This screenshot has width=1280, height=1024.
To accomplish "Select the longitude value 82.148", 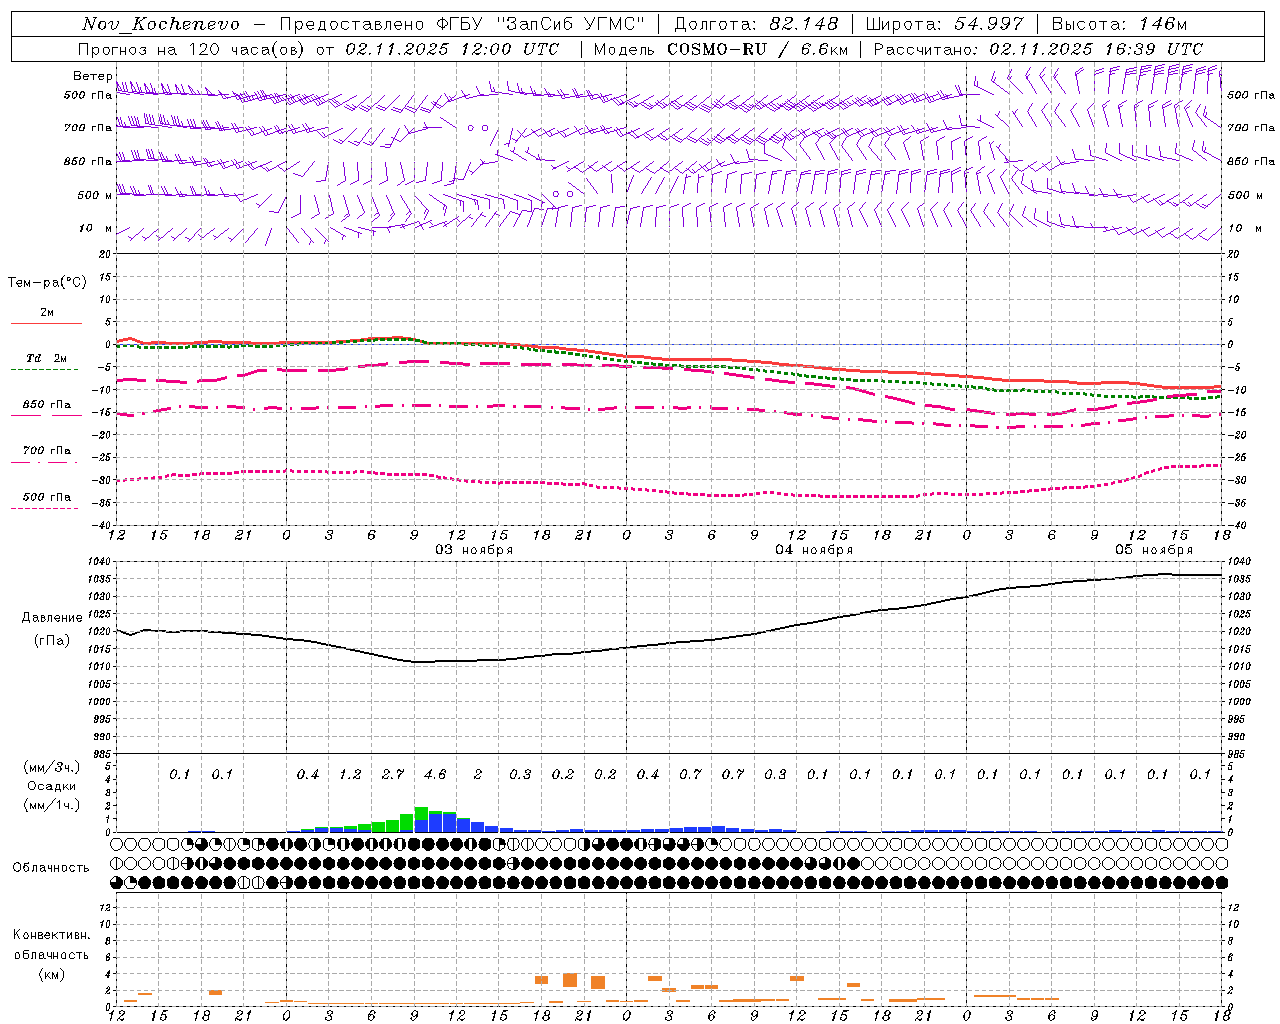I will (x=804, y=24).
